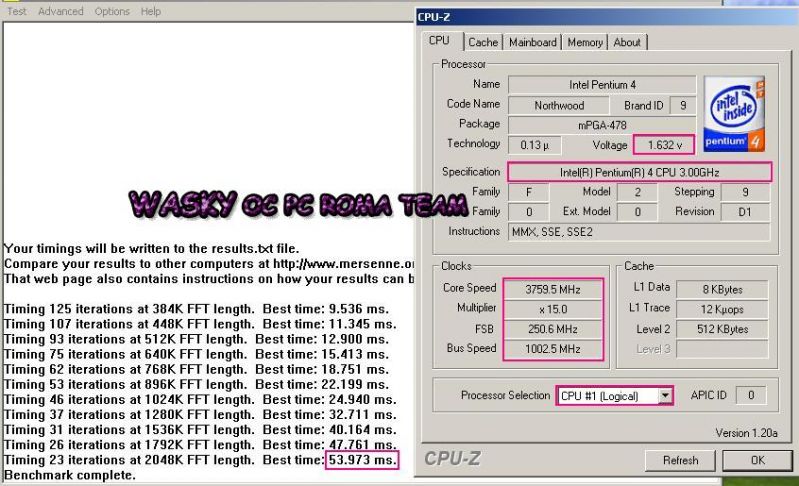The width and height of the screenshot is (799, 486).
Task: Select the CPU tab in CPU-Z
Action: (x=439, y=41)
